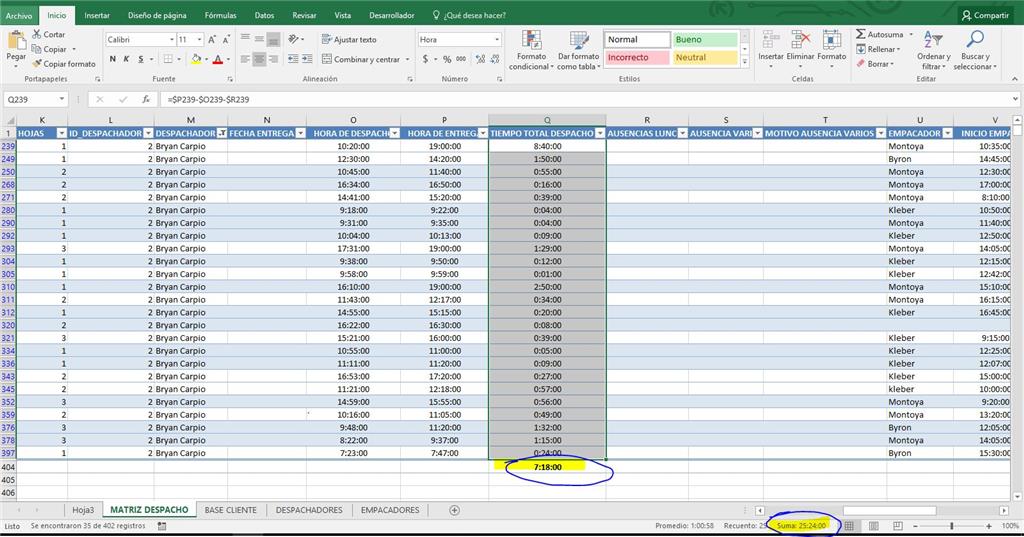Open number format Hora dropdown
The image size is (1024, 537).
click(497, 40)
